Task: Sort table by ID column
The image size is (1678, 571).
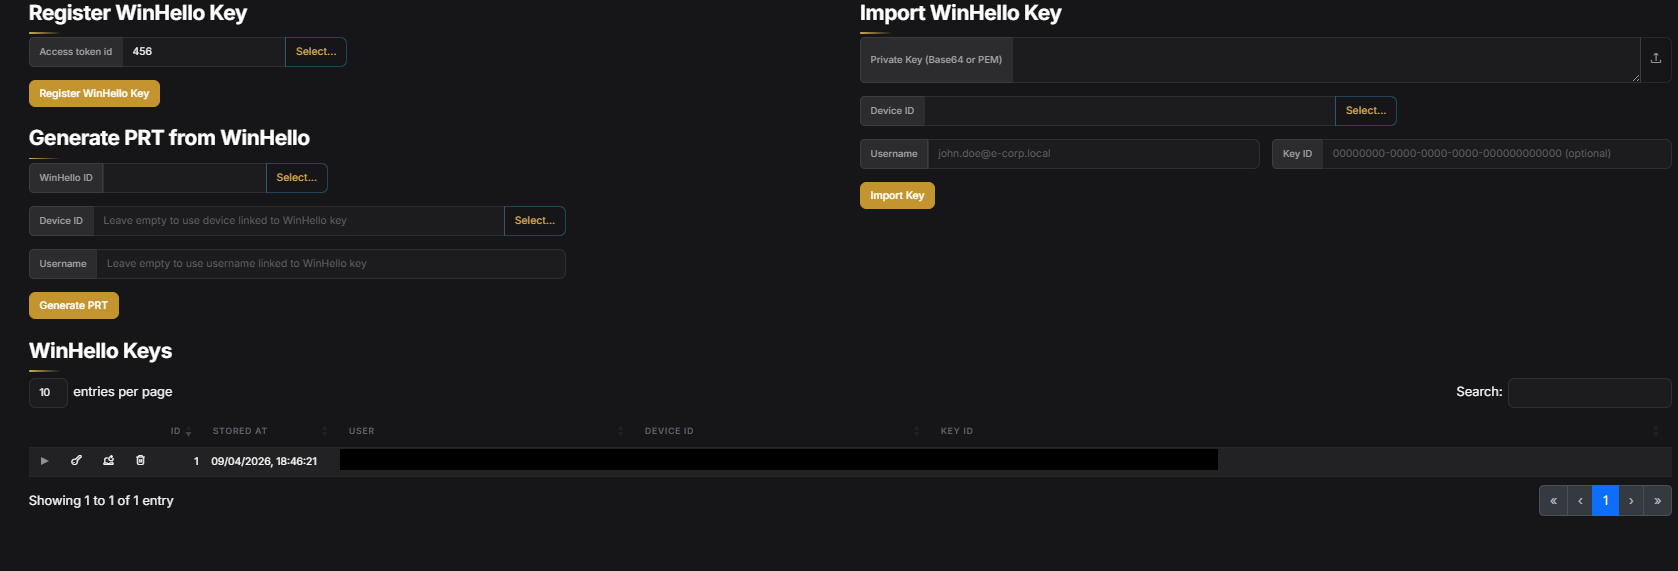Action: click(180, 431)
